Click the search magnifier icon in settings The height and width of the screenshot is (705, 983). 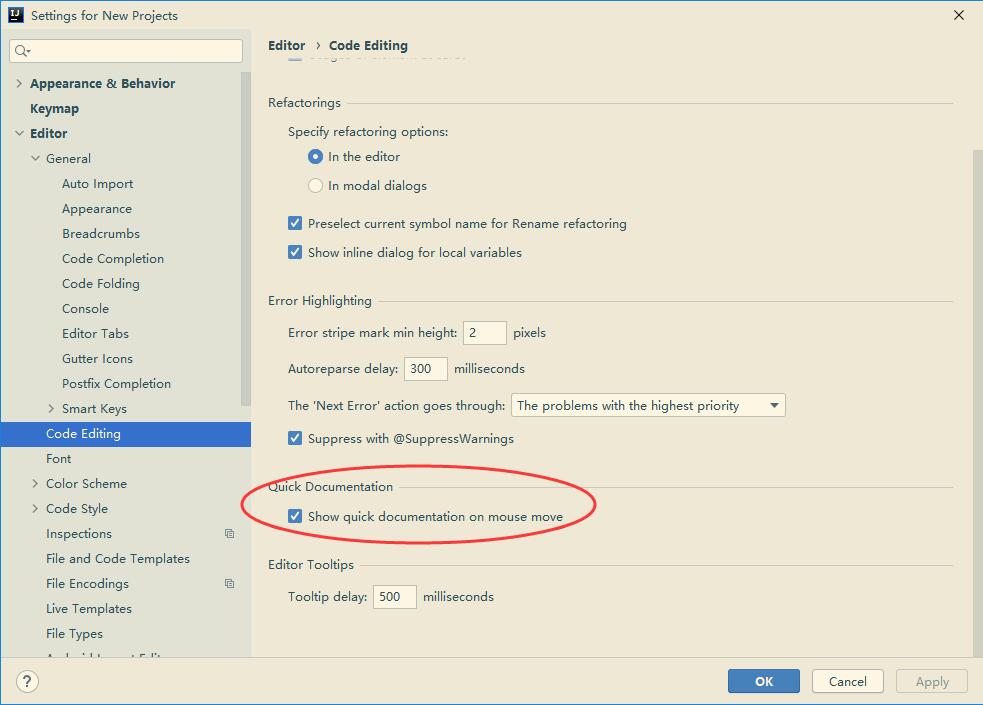(20, 51)
